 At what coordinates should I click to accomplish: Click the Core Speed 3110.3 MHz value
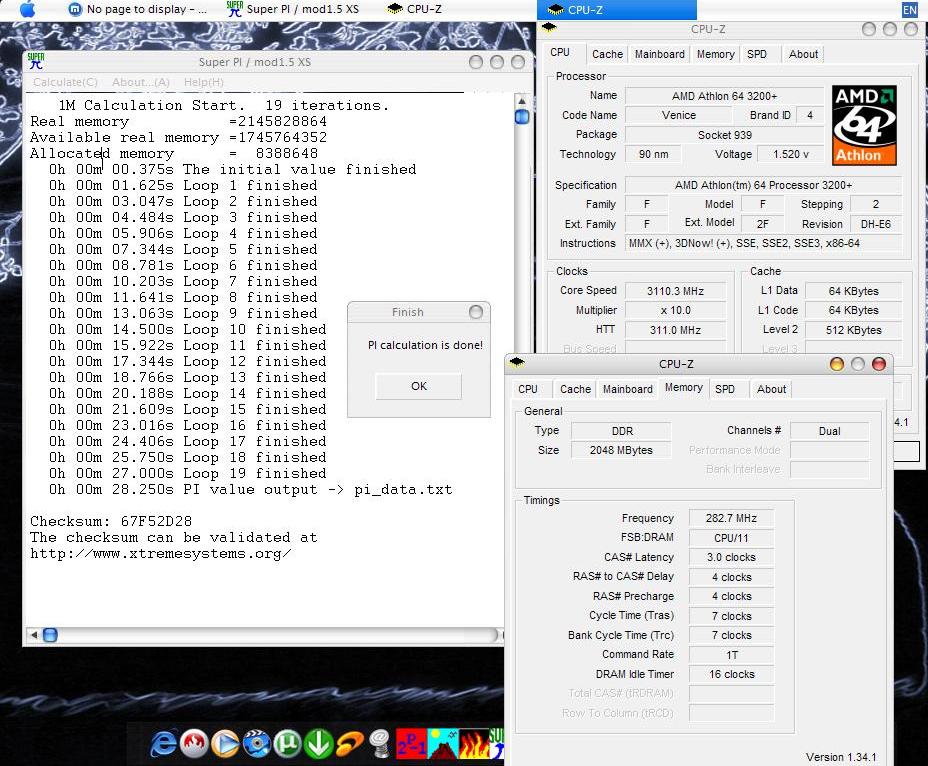675,291
